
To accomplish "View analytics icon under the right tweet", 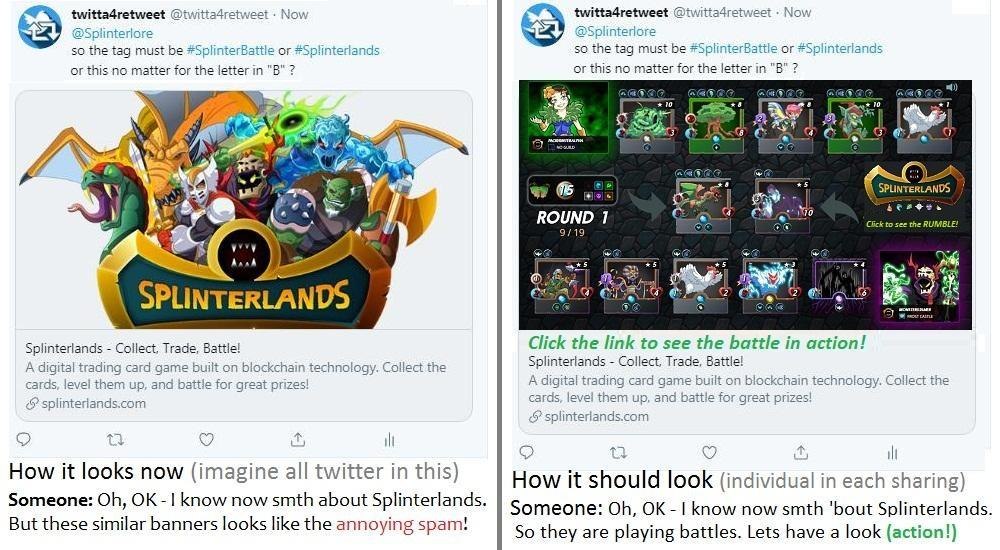I will pos(892,452).
